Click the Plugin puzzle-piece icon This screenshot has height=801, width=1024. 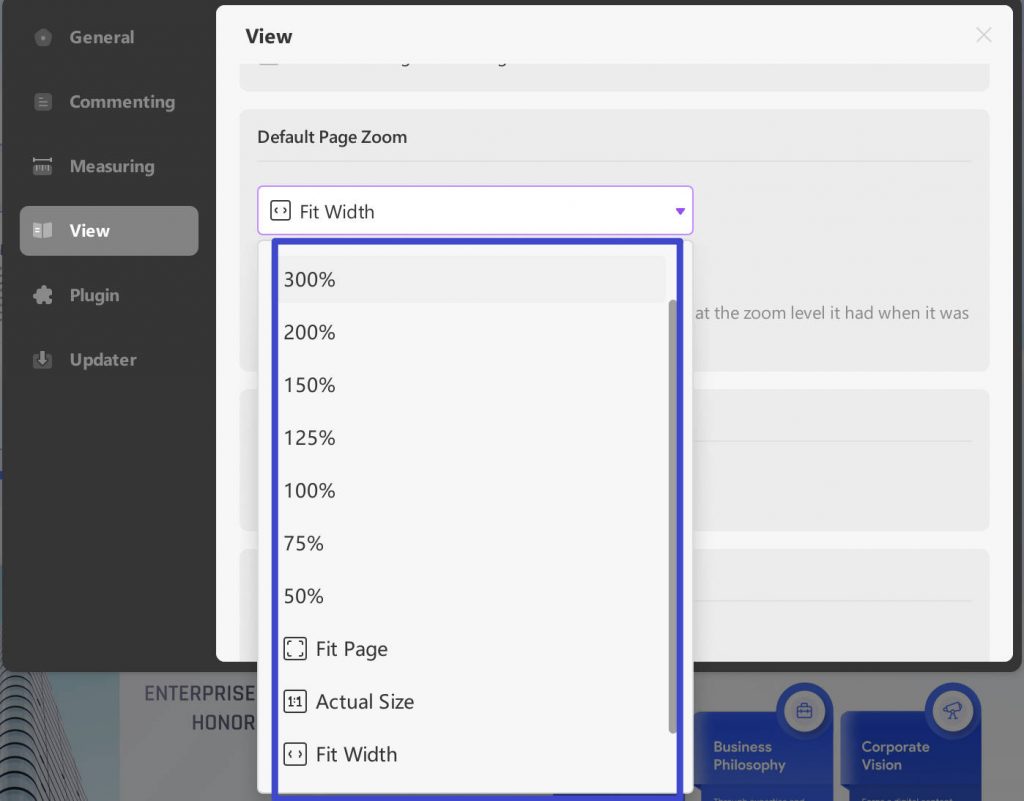click(42, 295)
